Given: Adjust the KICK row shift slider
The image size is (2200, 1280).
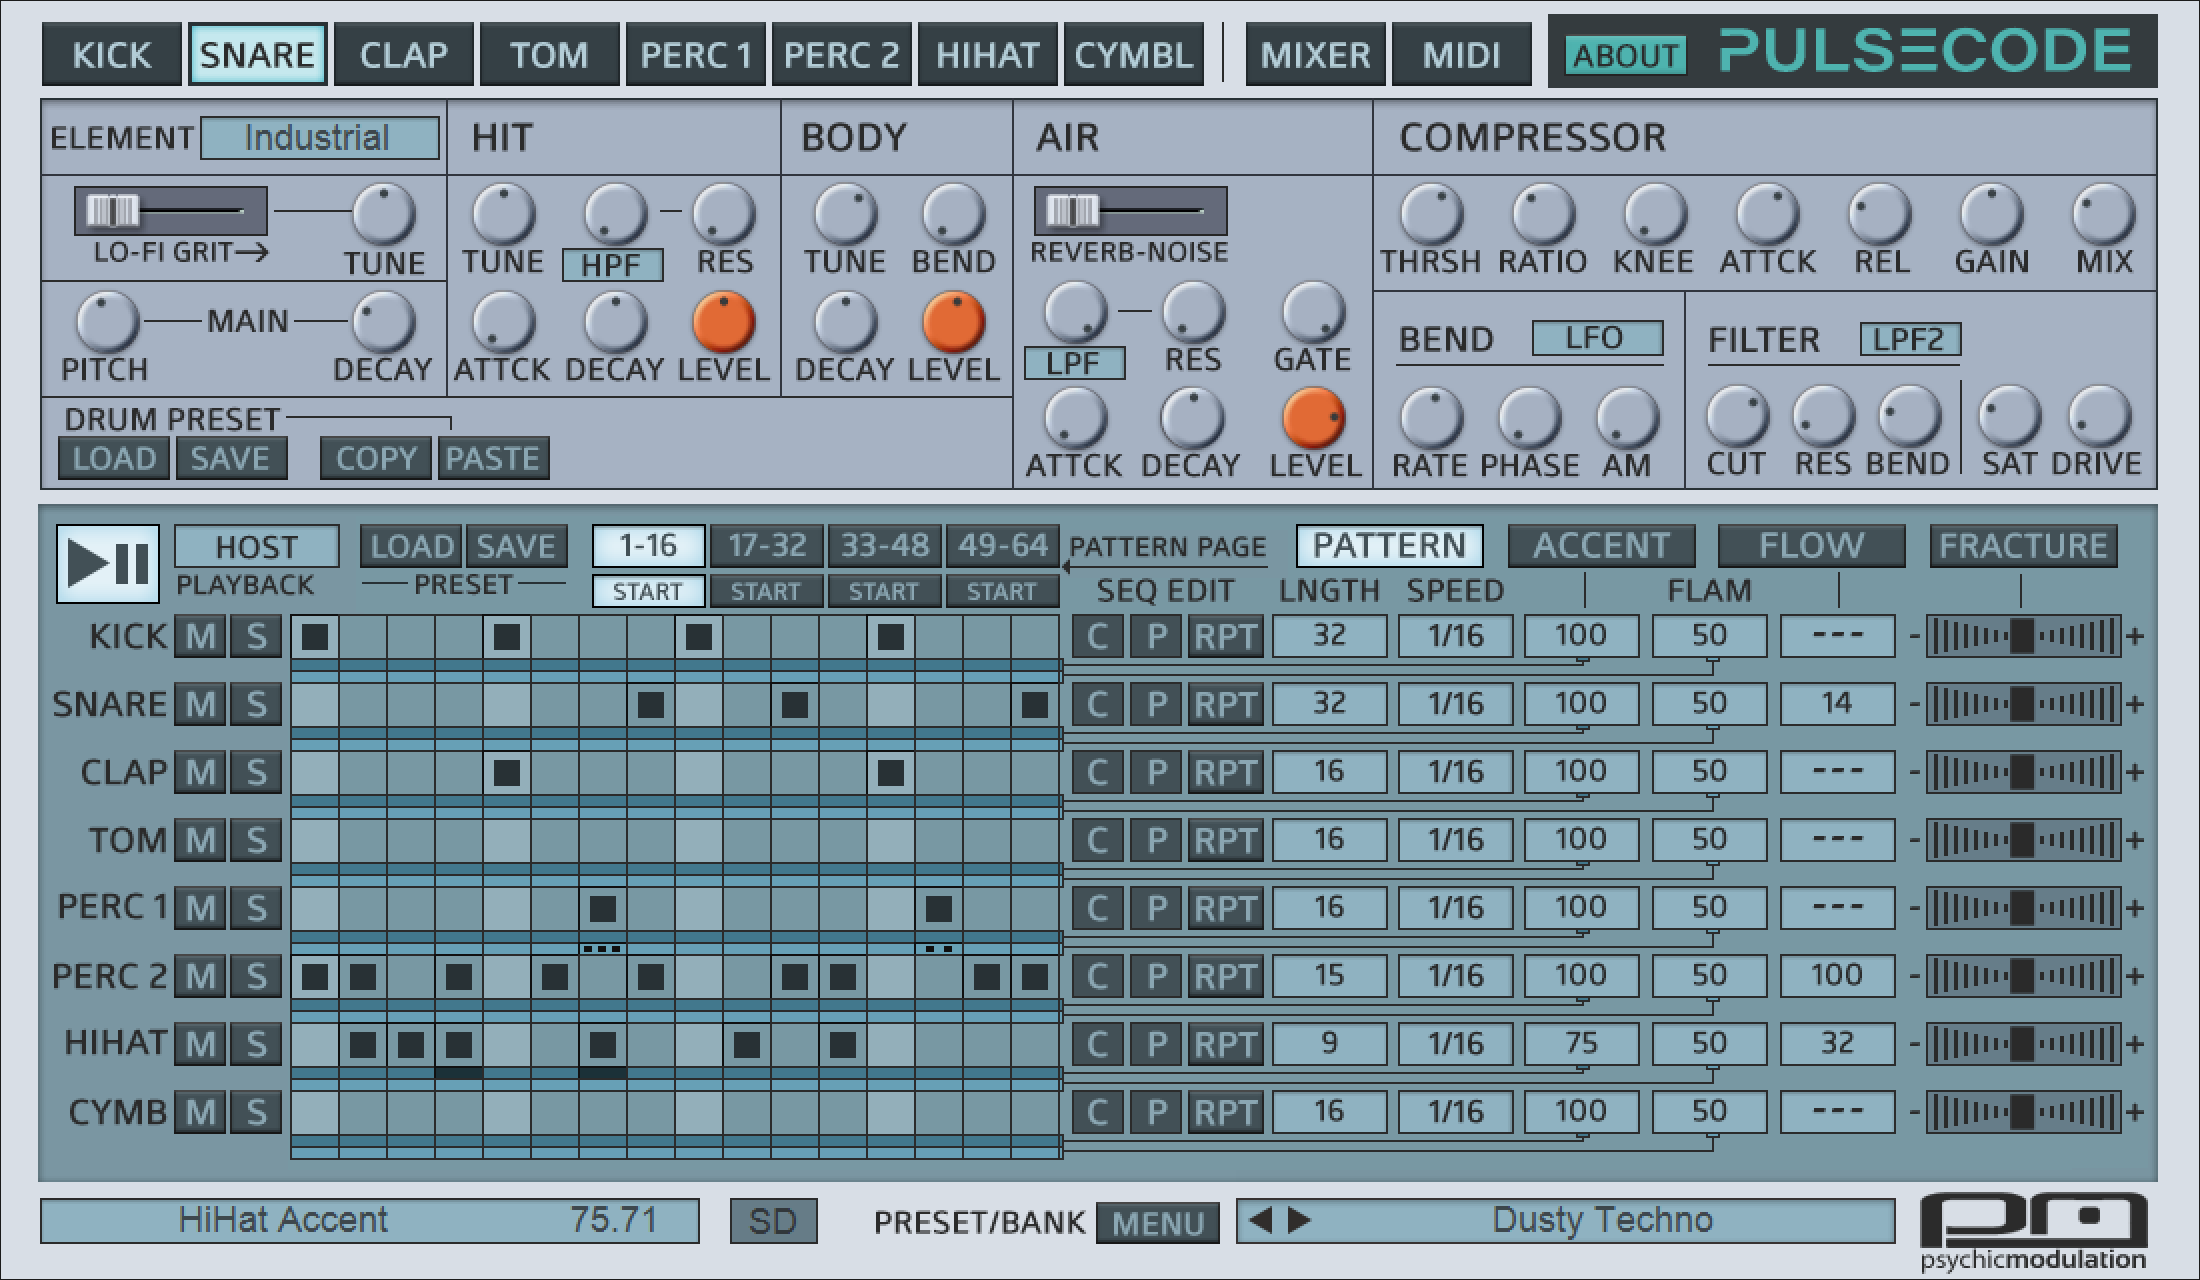Looking at the screenshot, I should (x=2023, y=636).
